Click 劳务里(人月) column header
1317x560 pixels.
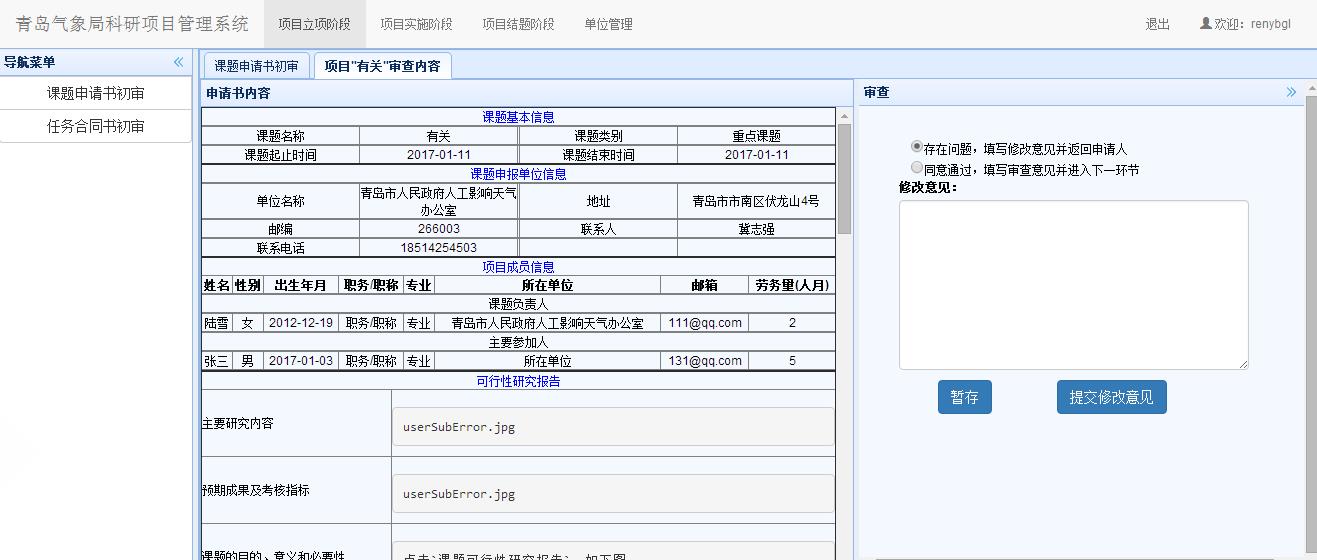tap(792, 285)
